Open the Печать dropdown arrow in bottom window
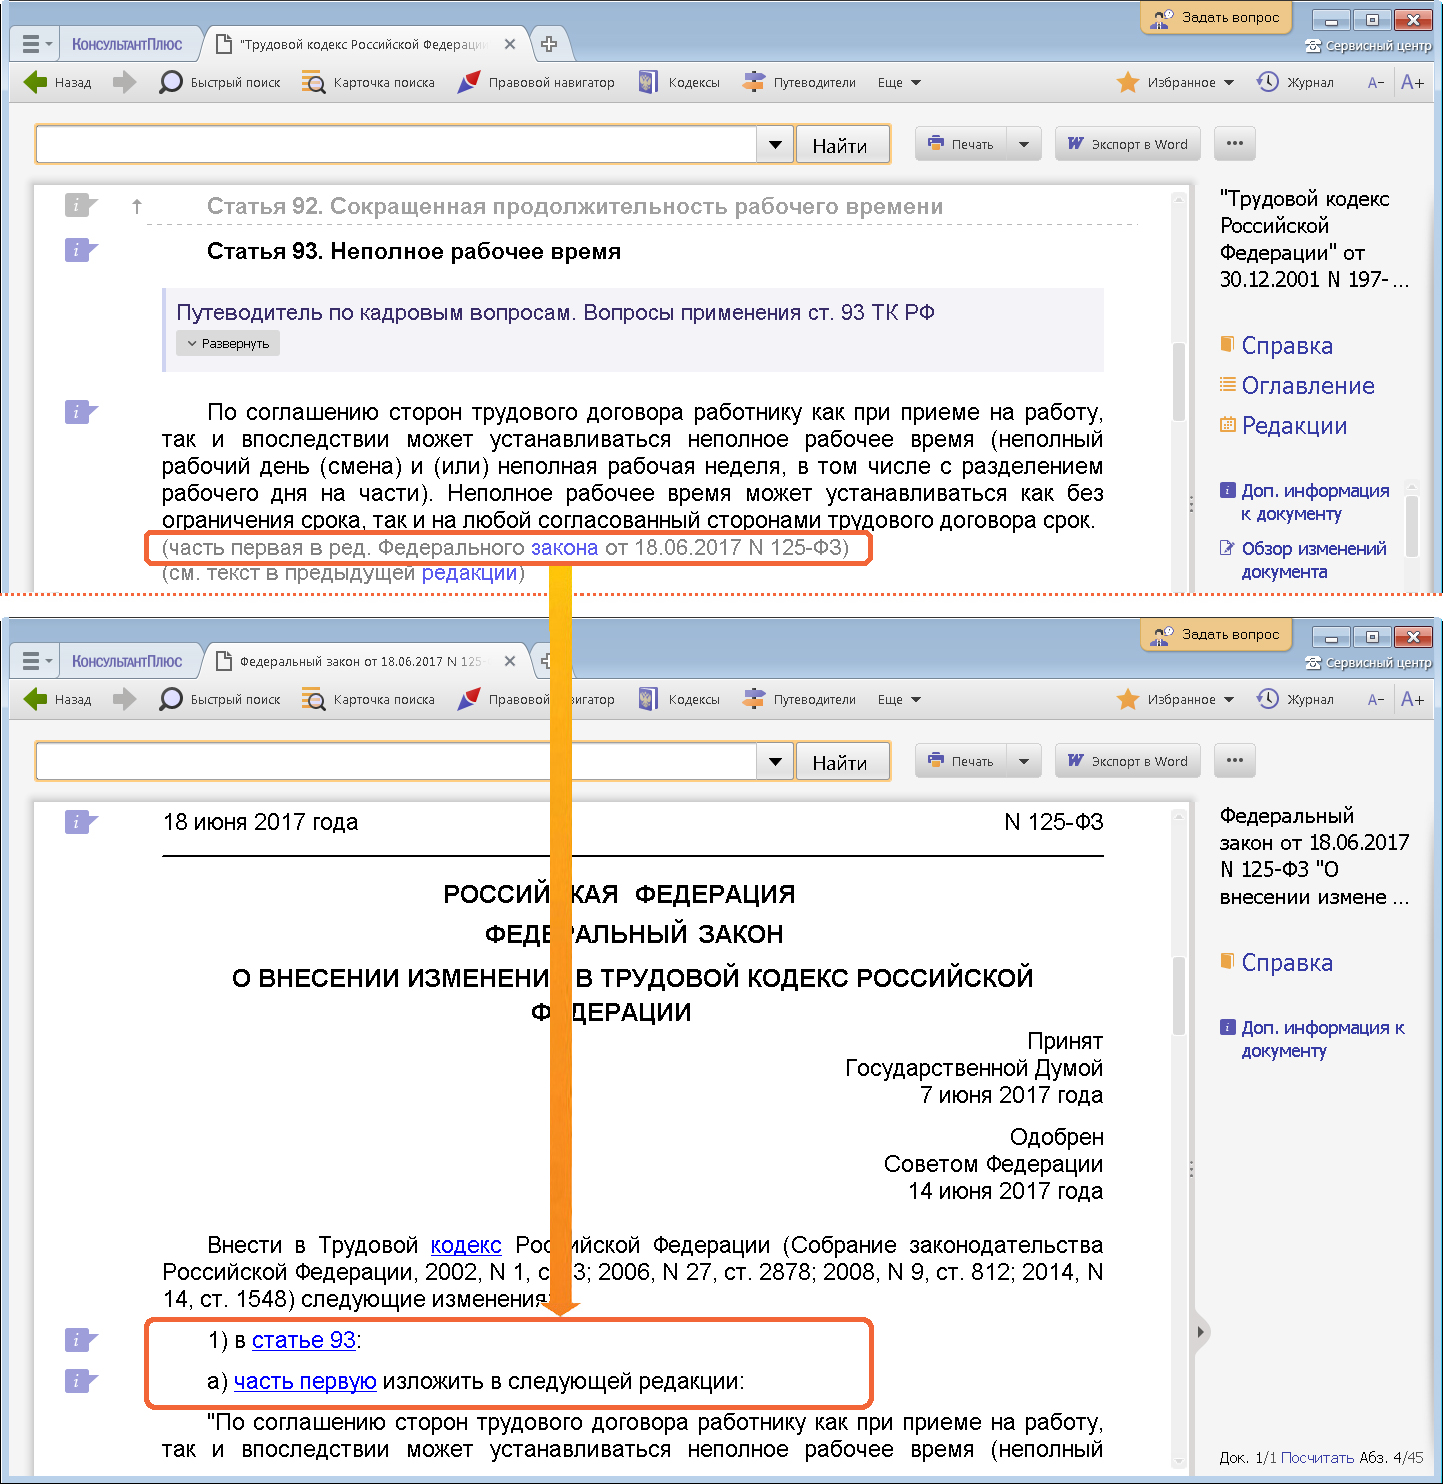The width and height of the screenshot is (1443, 1484). tap(1023, 761)
